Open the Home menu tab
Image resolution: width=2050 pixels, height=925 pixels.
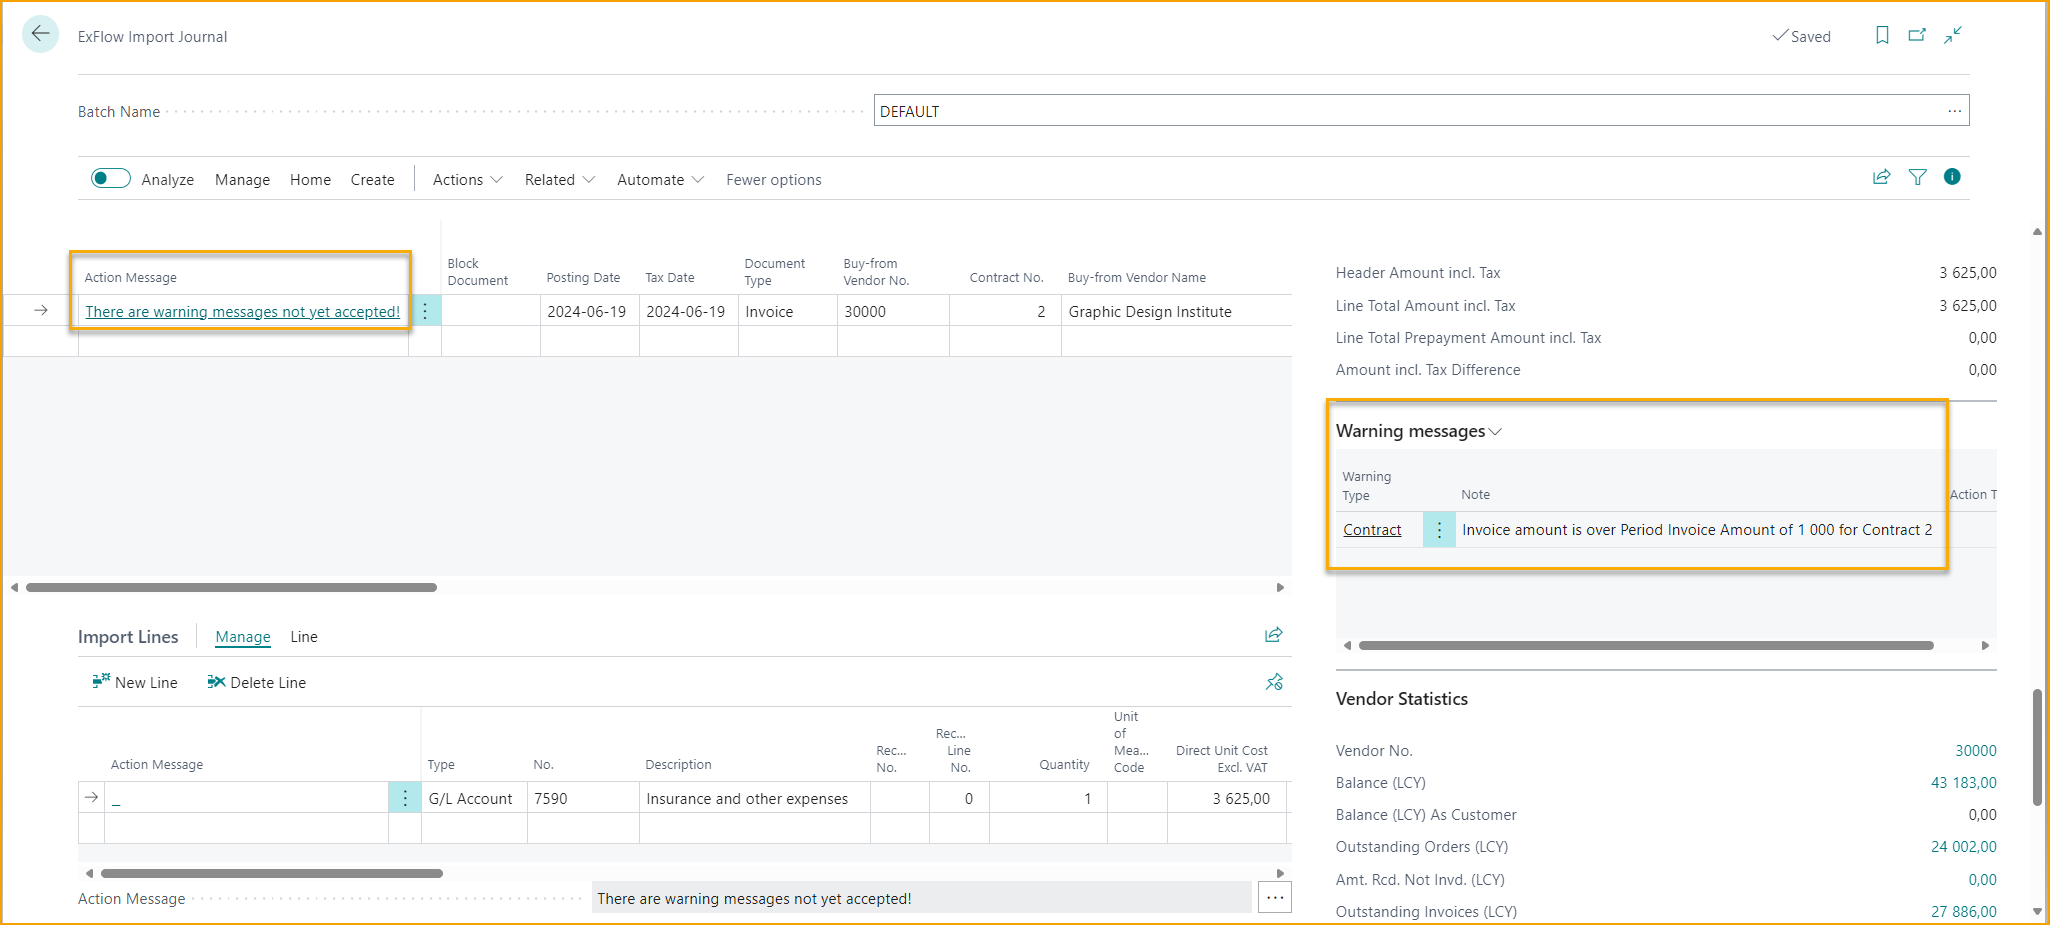[310, 180]
